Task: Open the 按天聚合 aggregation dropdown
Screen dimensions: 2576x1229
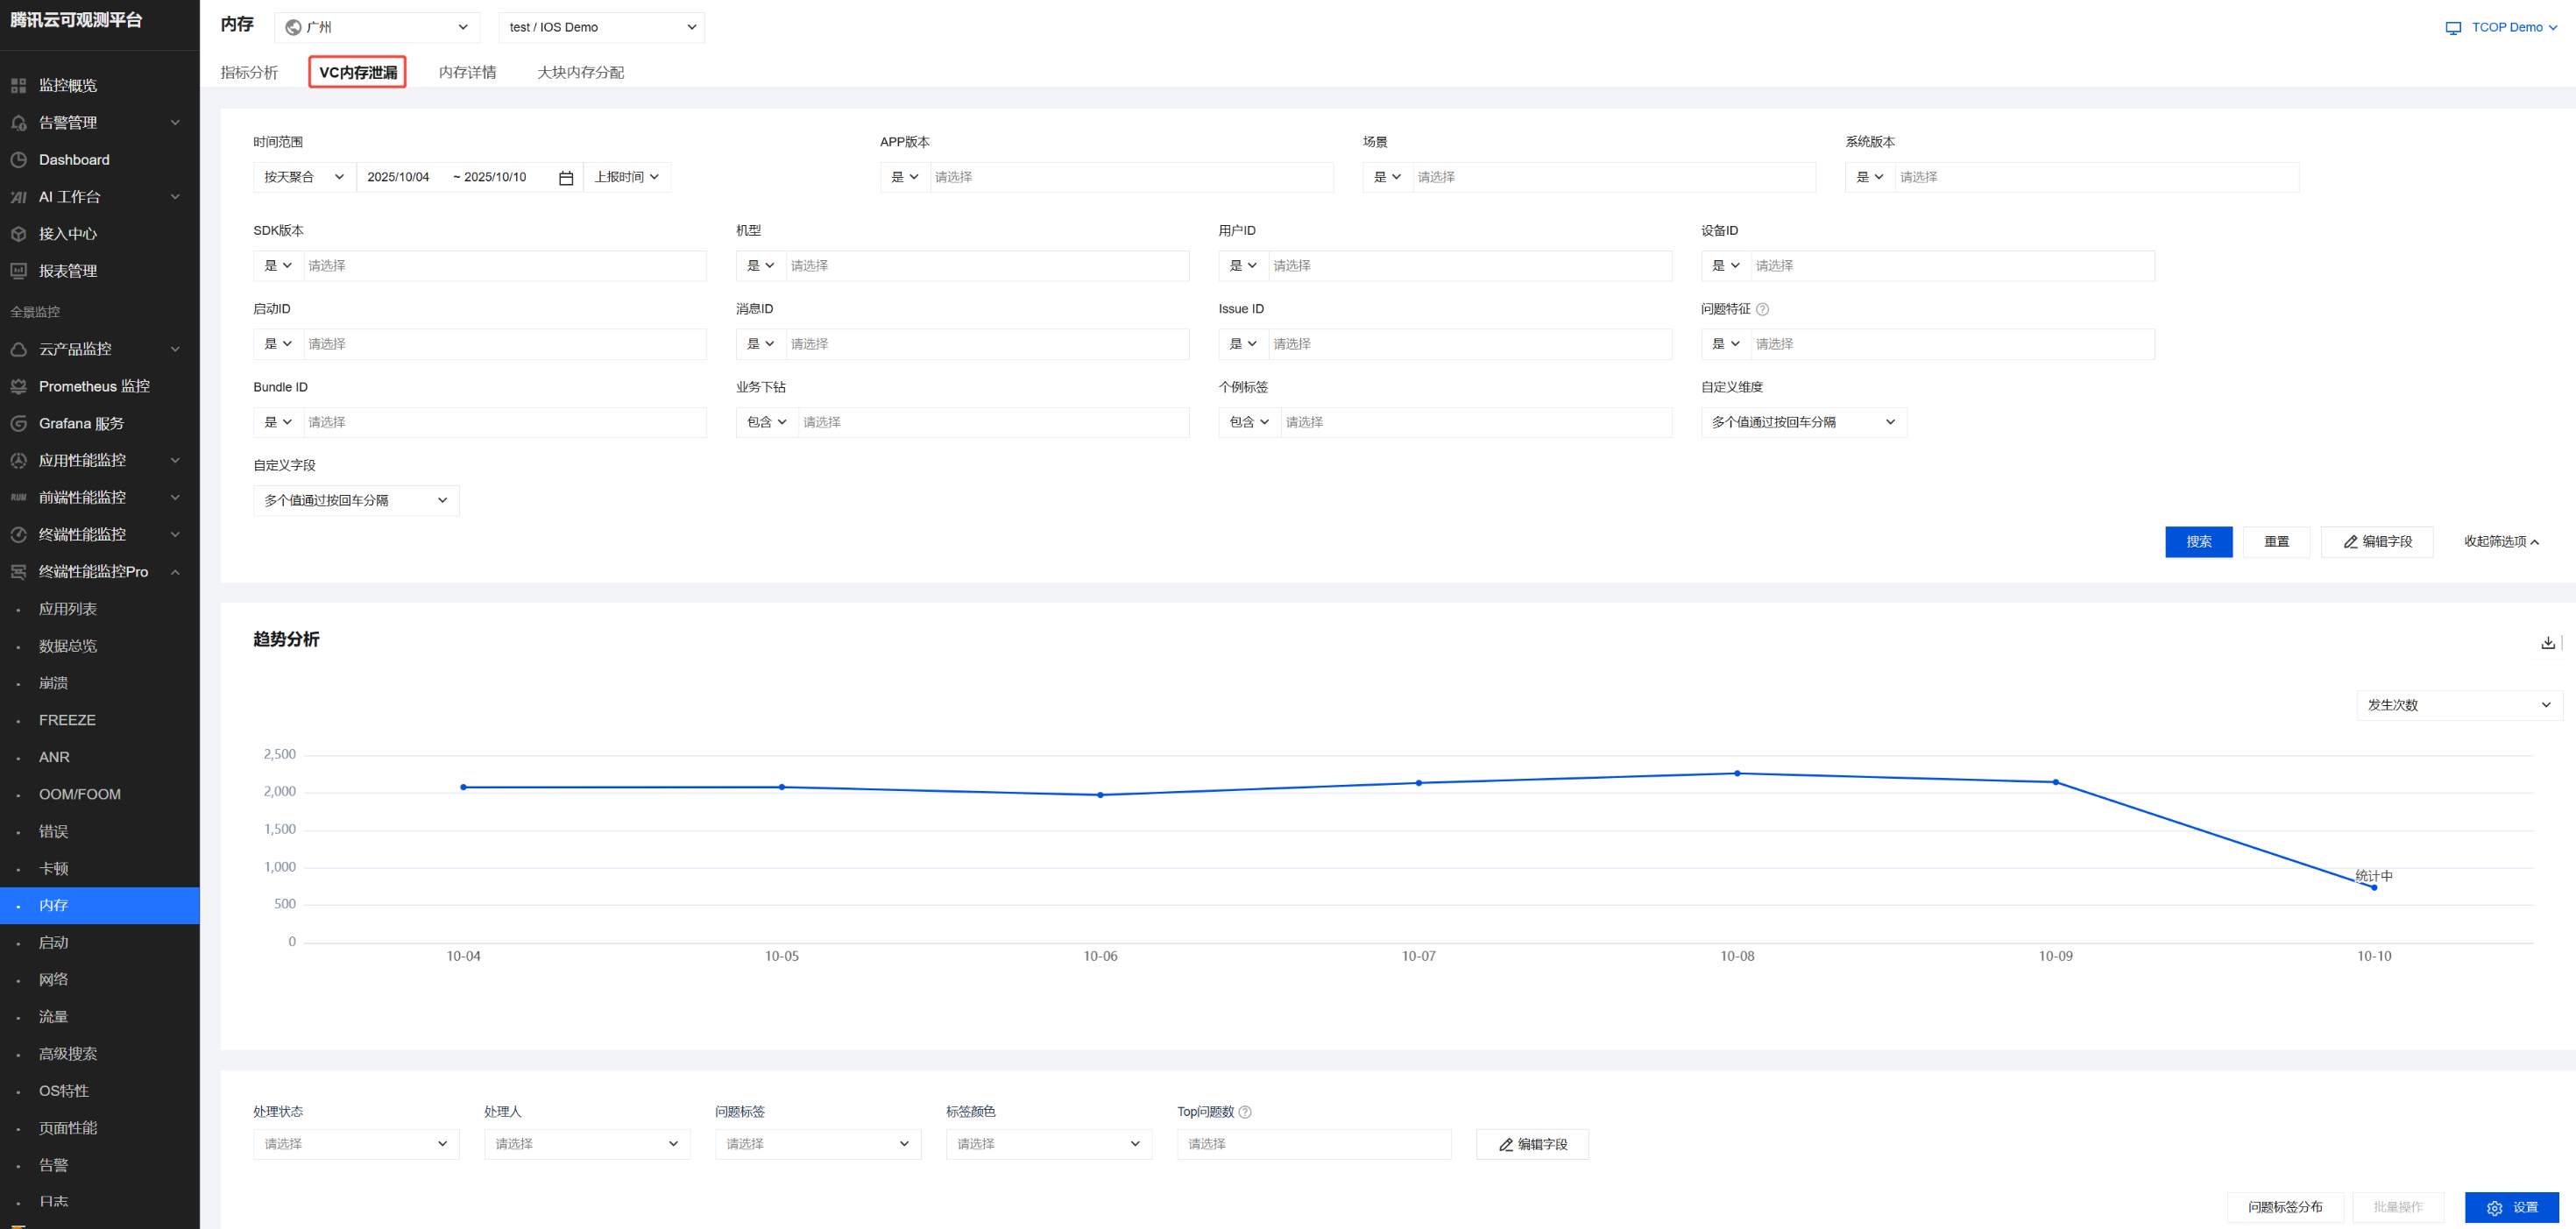Action: pyautogui.click(x=304, y=177)
